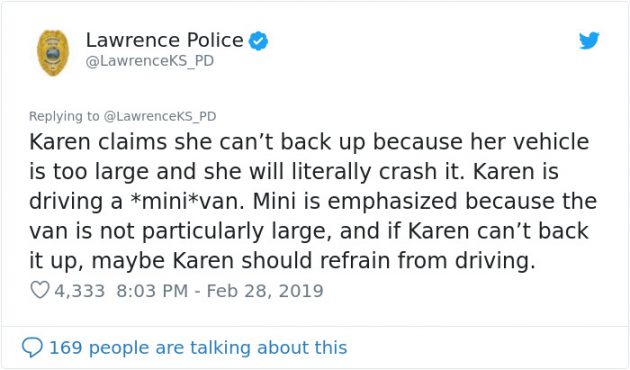Click the first tweet line starting Karen claims
The height and width of the screenshot is (370, 630).
[309, 142]
